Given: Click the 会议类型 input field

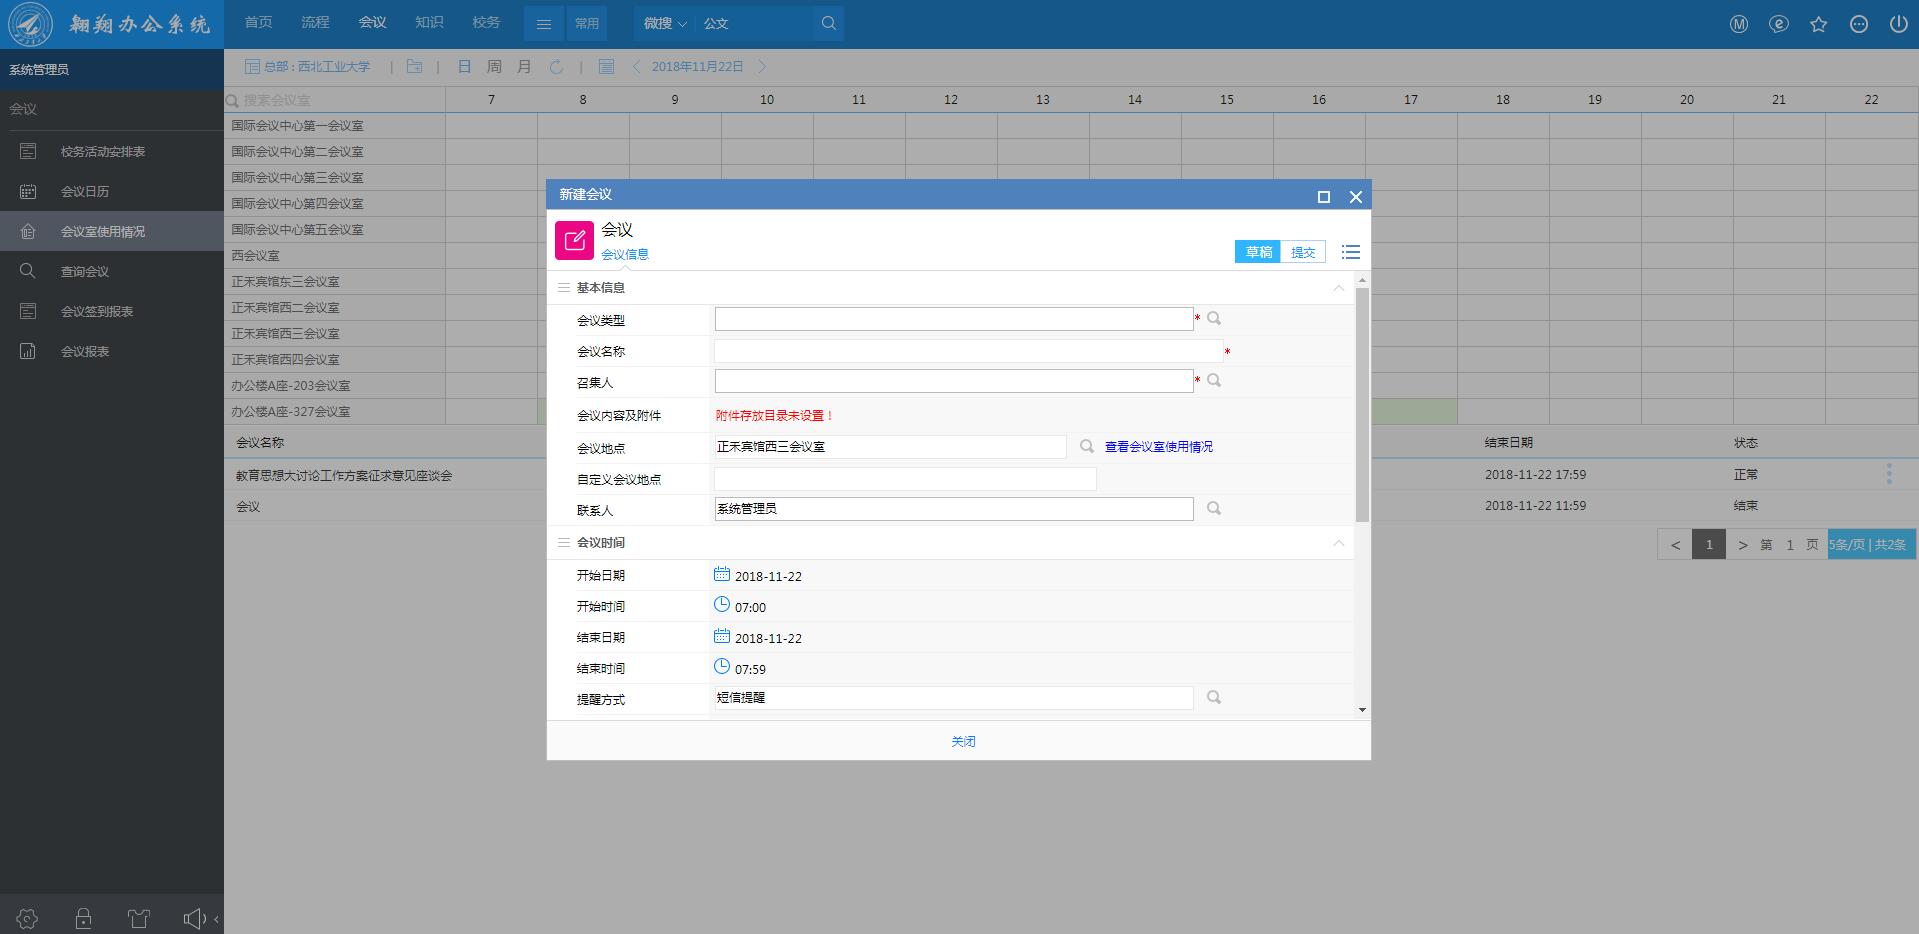Looking at the screenshot, I should point(954,319).
